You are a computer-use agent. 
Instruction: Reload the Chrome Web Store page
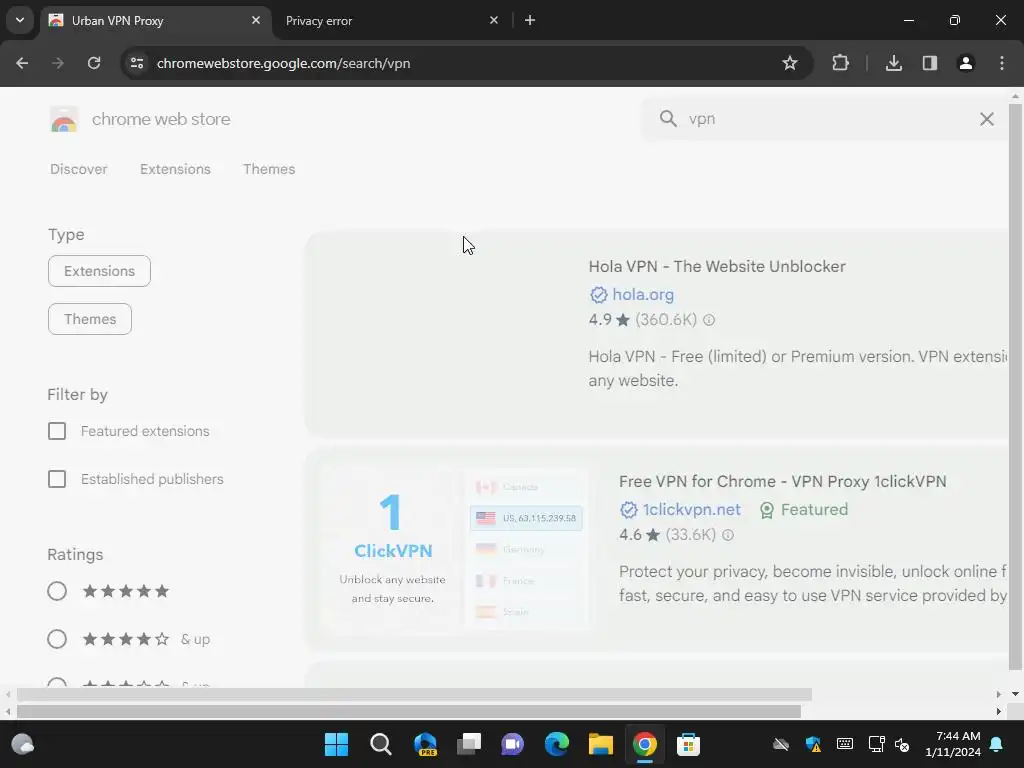[x=94, y=63]
